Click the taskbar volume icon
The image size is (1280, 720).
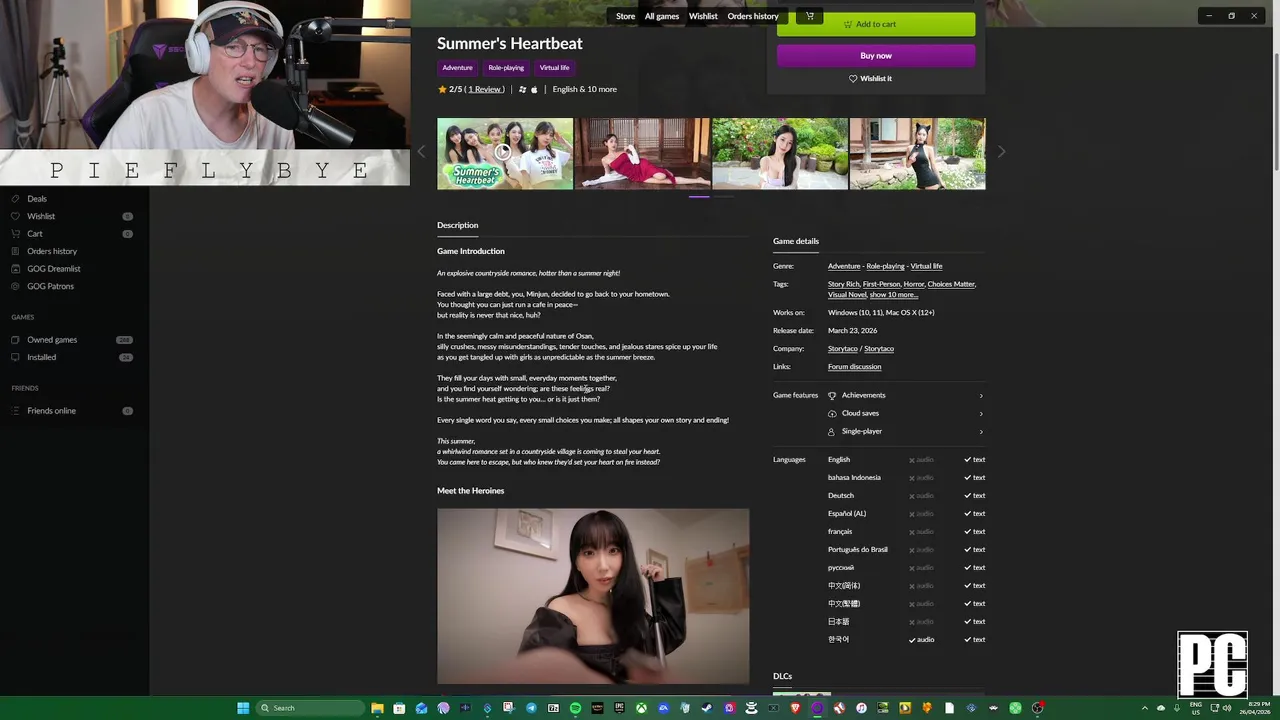click(1227, 708)
